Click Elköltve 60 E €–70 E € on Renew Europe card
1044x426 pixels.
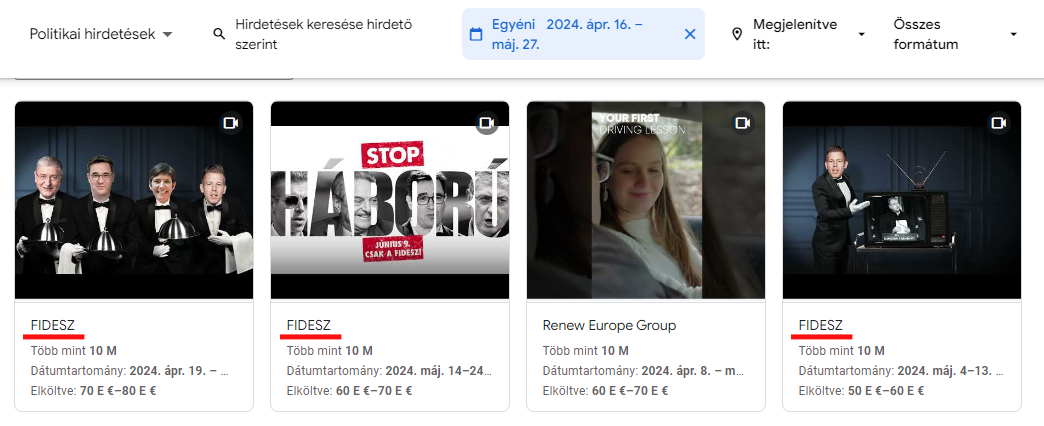[605, 391]
